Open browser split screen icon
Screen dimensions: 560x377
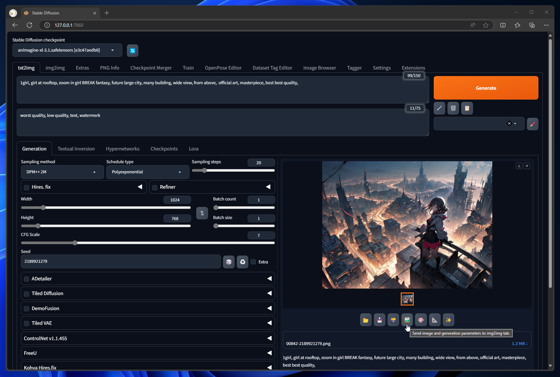click(x=503, y=25)
